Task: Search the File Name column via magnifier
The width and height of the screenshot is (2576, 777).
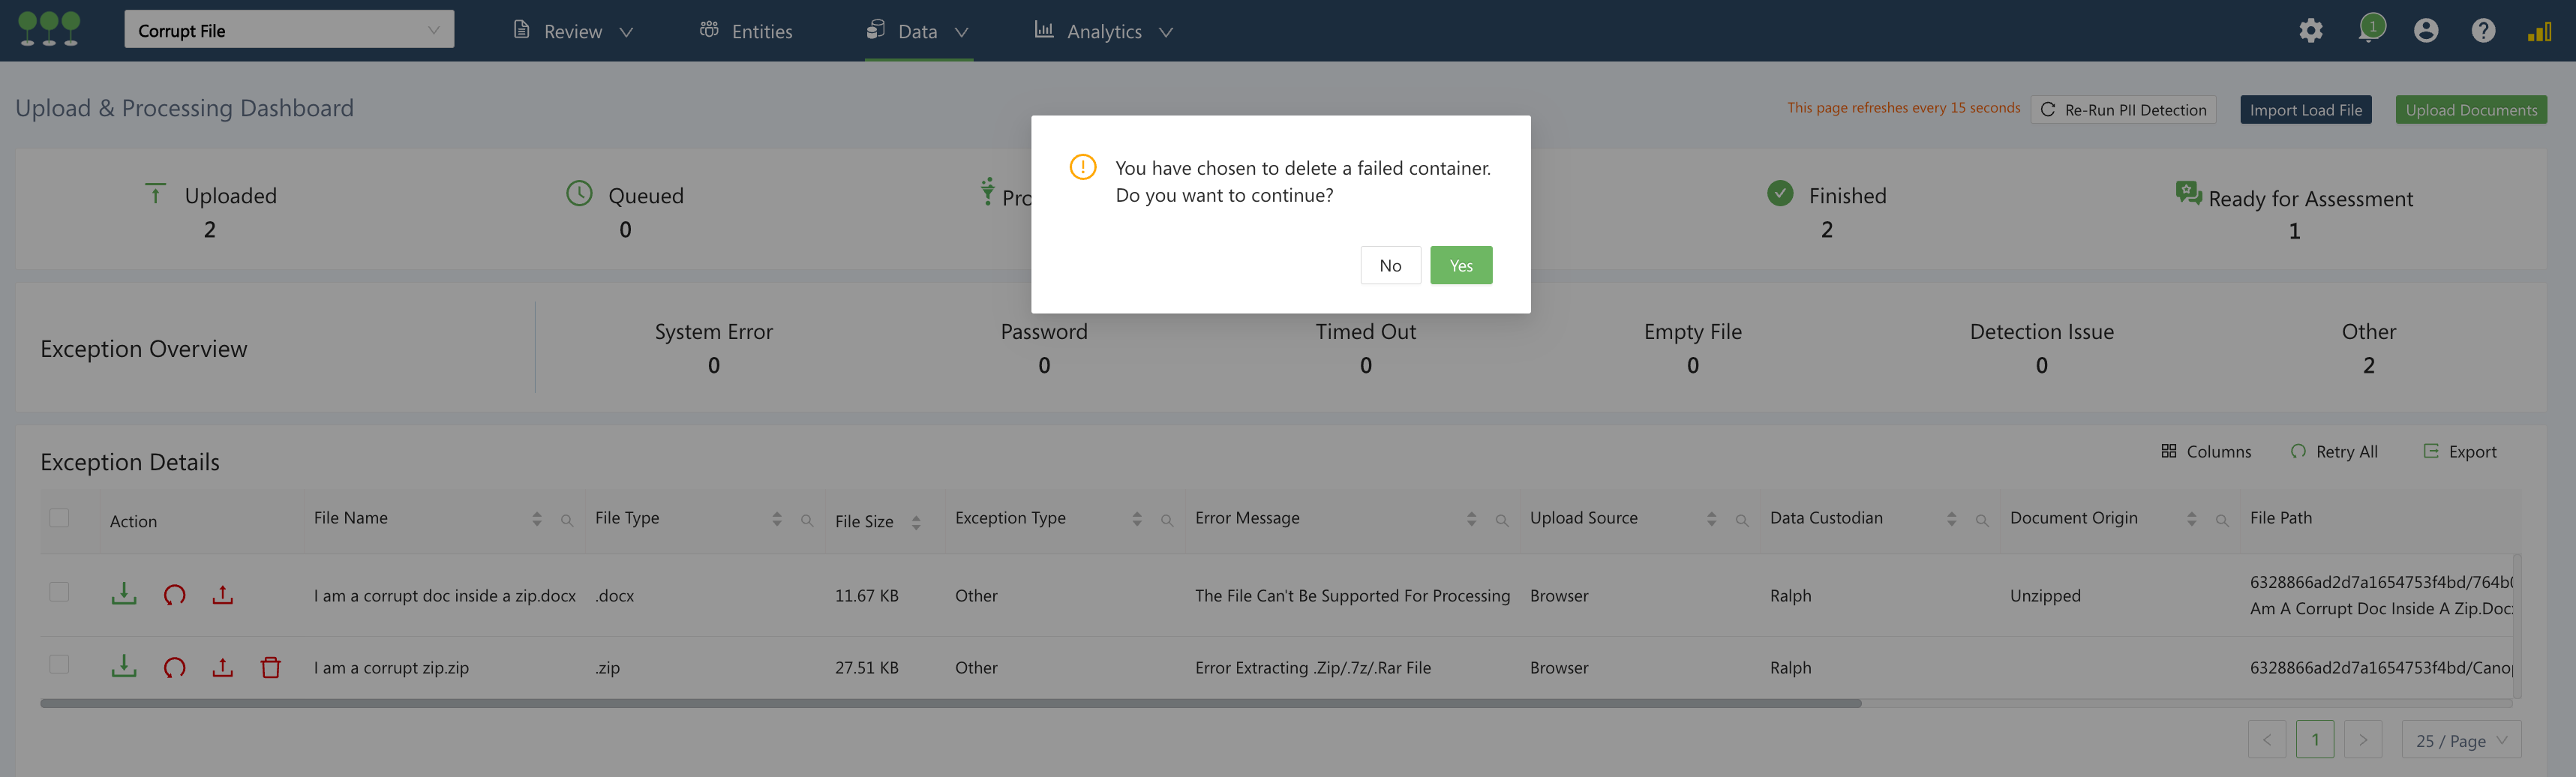Action: [567, 520]
